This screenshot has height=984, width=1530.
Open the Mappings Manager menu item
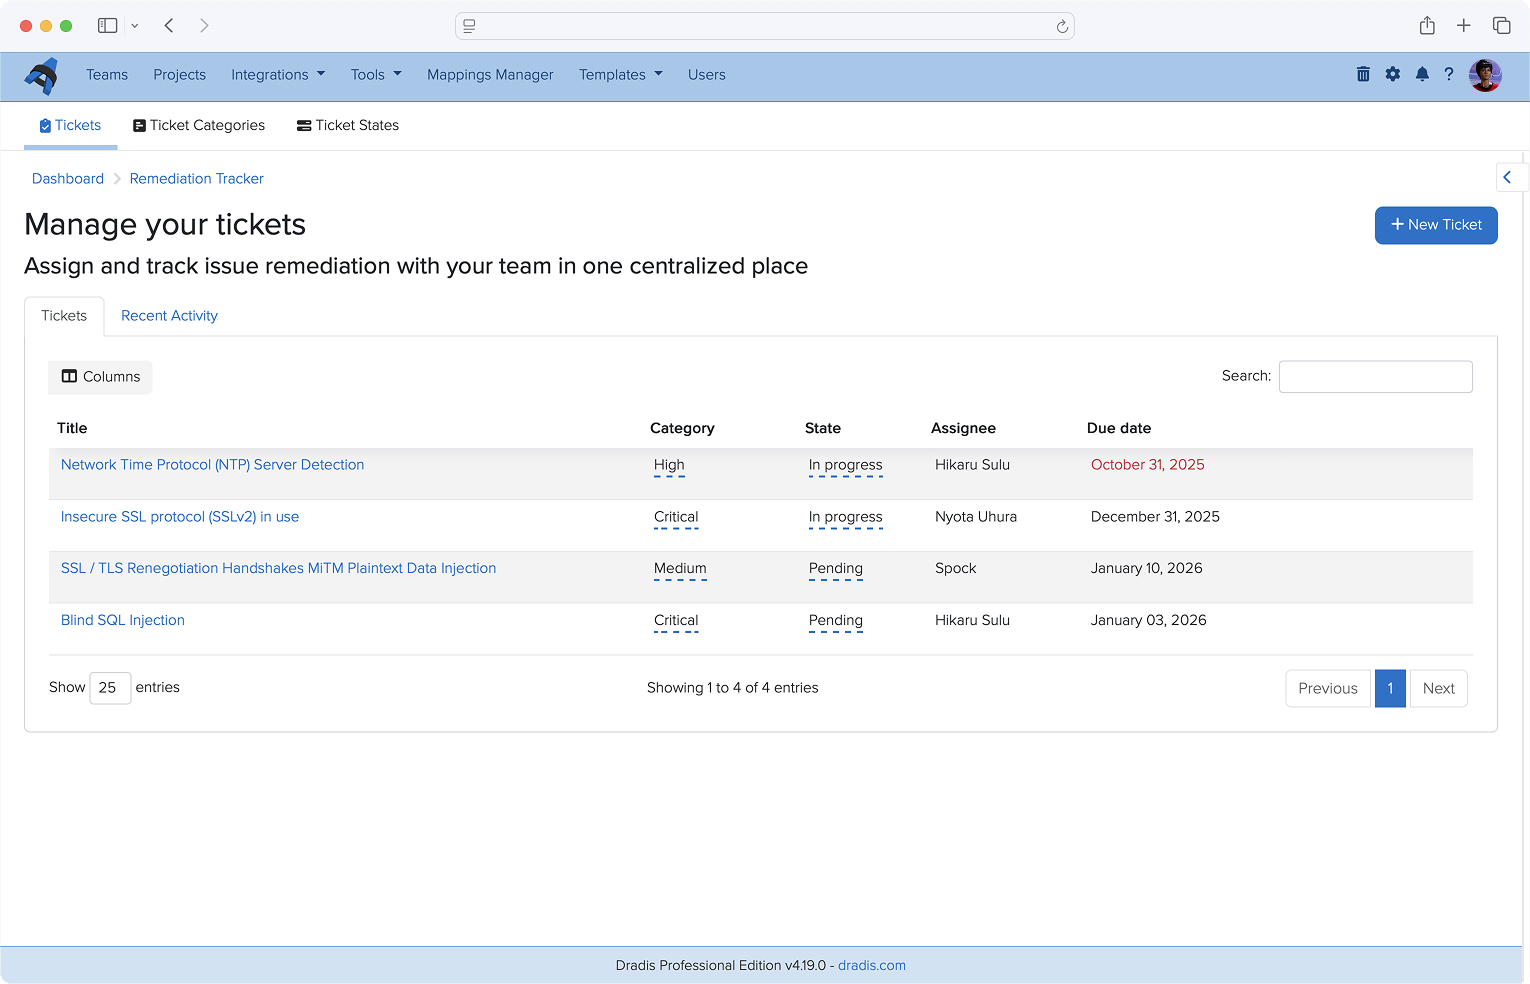[x=490, y=74]
